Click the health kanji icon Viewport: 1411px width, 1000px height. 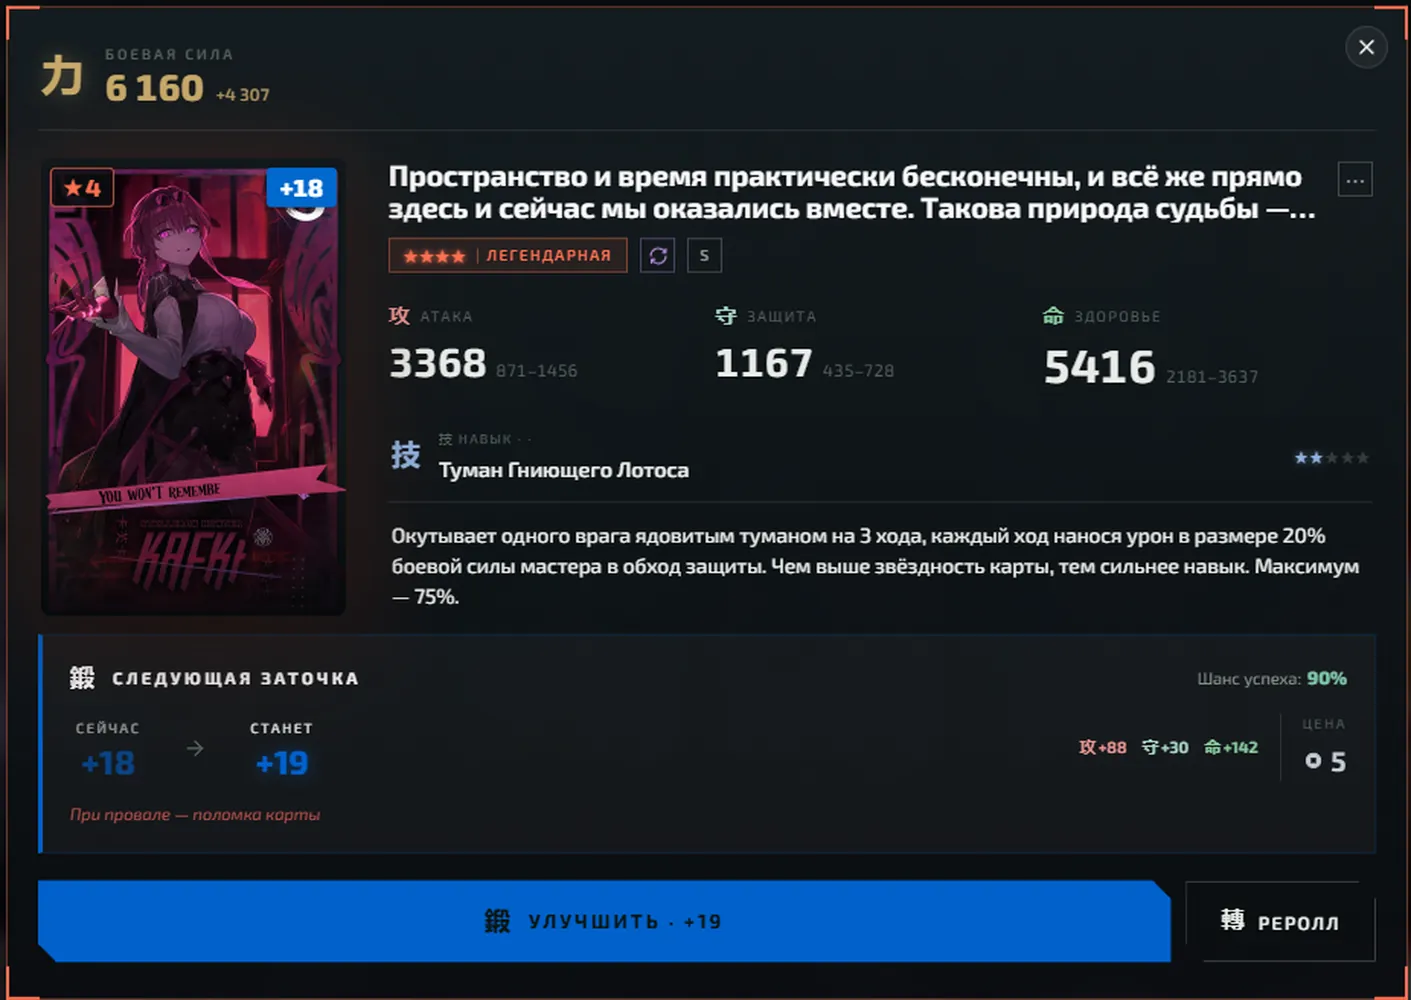coord(1053,316)
